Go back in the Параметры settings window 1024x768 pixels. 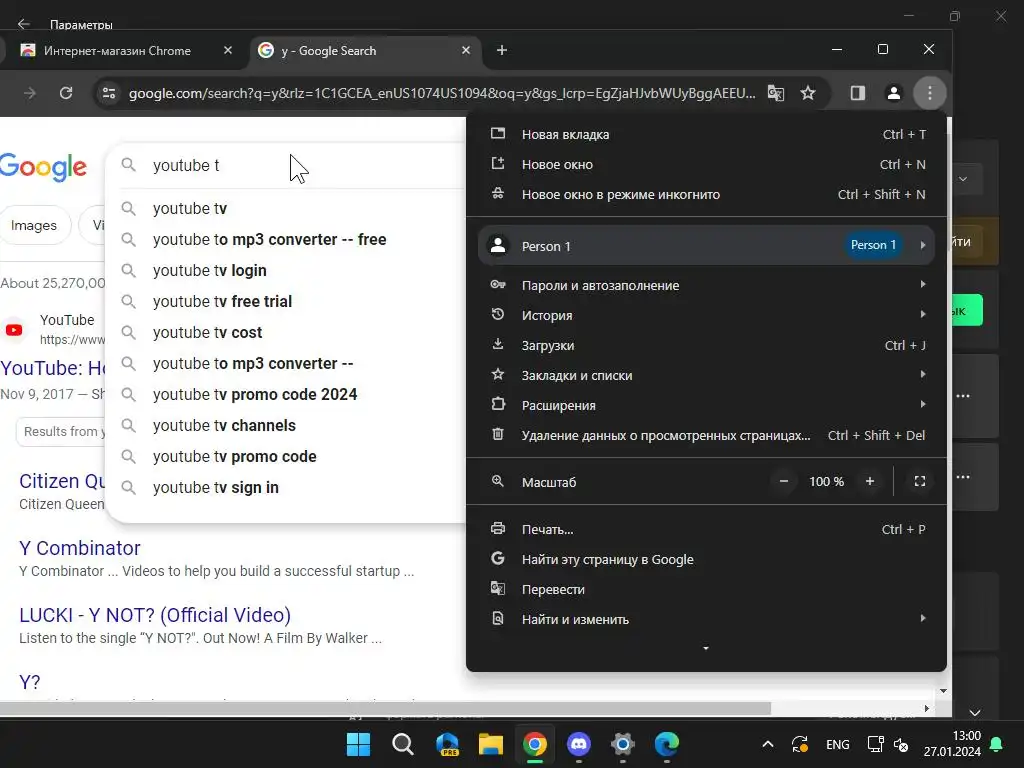[24, 24]
